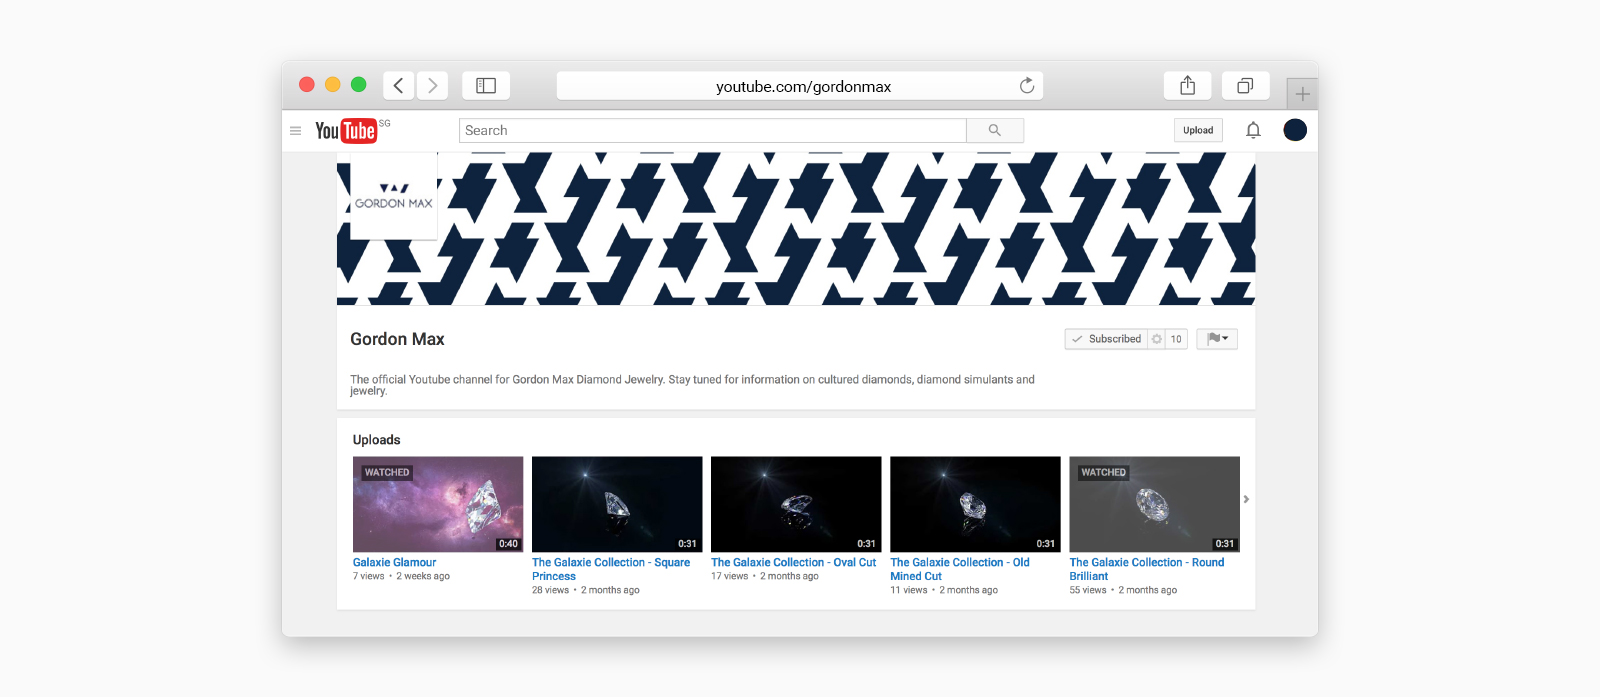Open the account avatar menu
Screen dimensions: 1600x697
point(1295,130)
